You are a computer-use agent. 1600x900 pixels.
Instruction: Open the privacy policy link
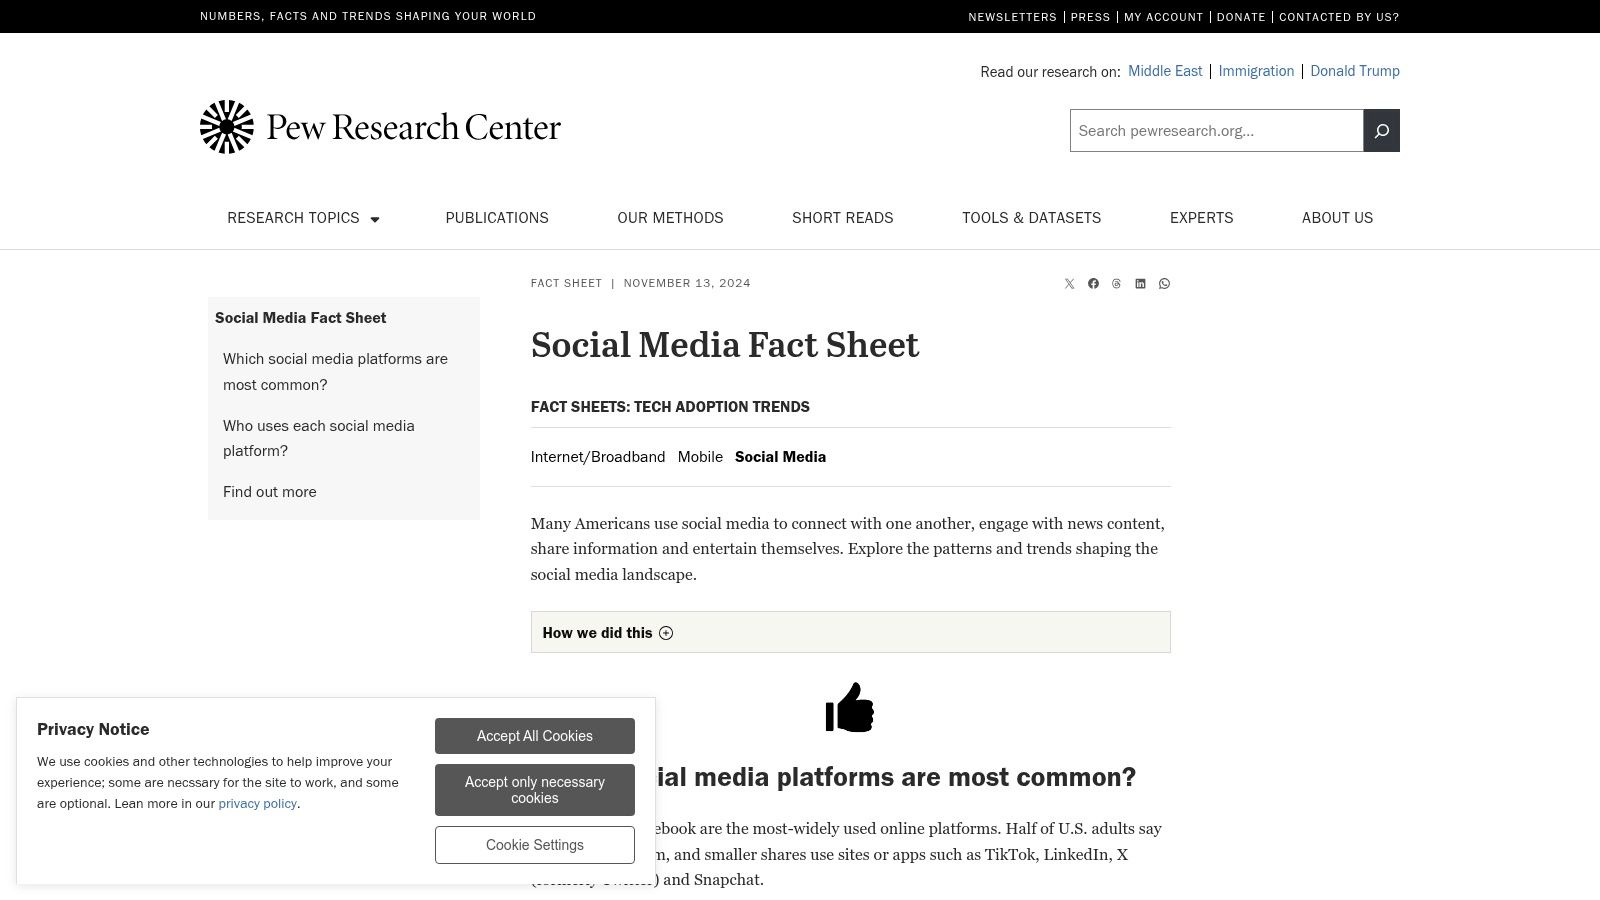tap(257, 803)
